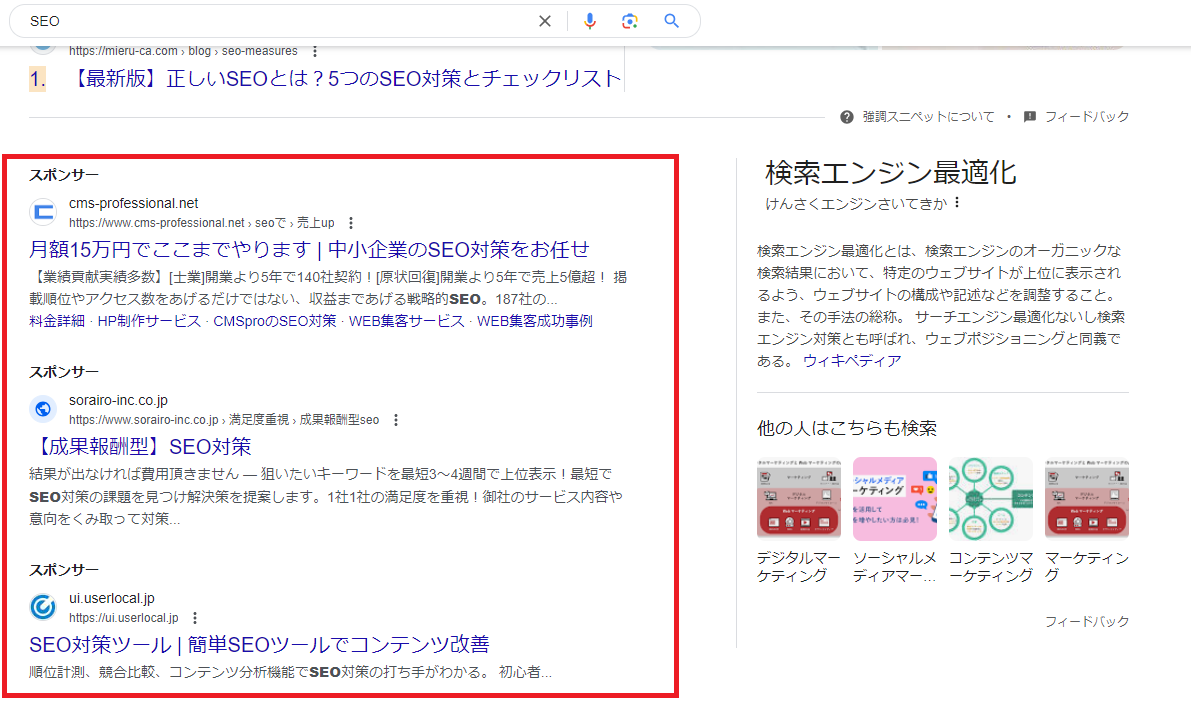Viewport: 1191px width, 711px height.
Task: Click the cms-professional.net site name text
Action: click(134, 204)
